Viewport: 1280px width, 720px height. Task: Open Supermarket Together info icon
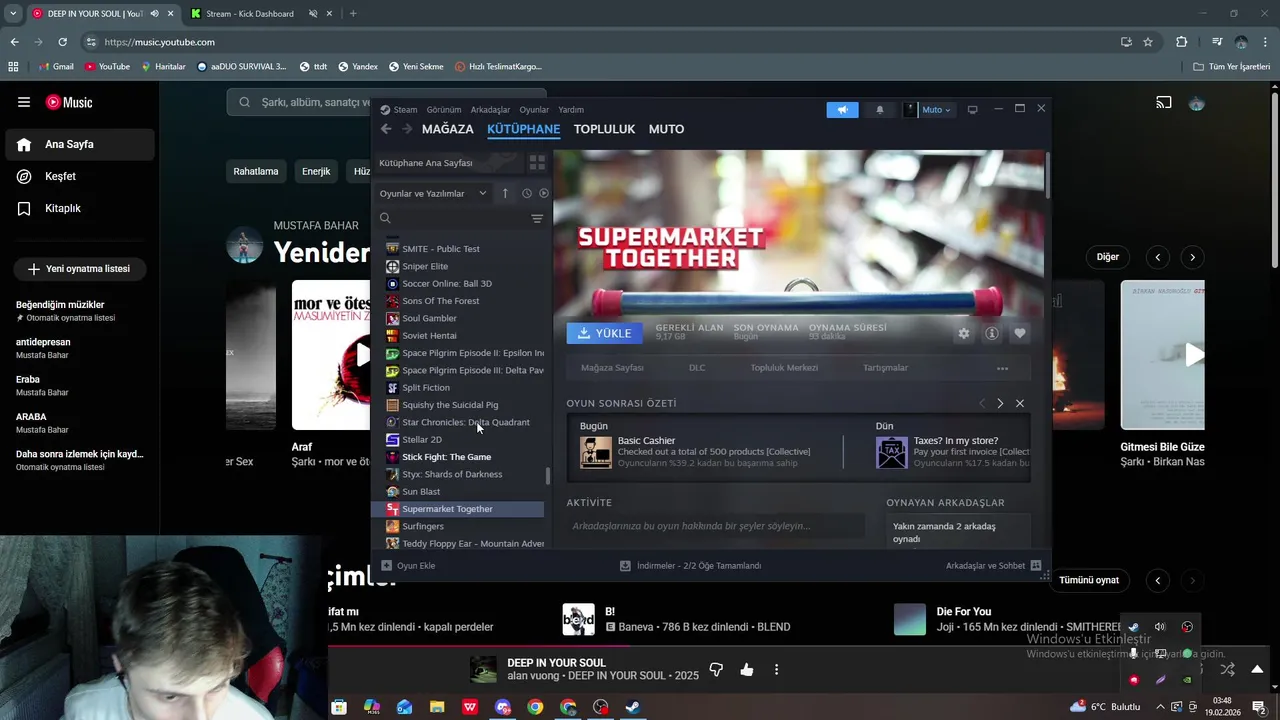point(992,333)
